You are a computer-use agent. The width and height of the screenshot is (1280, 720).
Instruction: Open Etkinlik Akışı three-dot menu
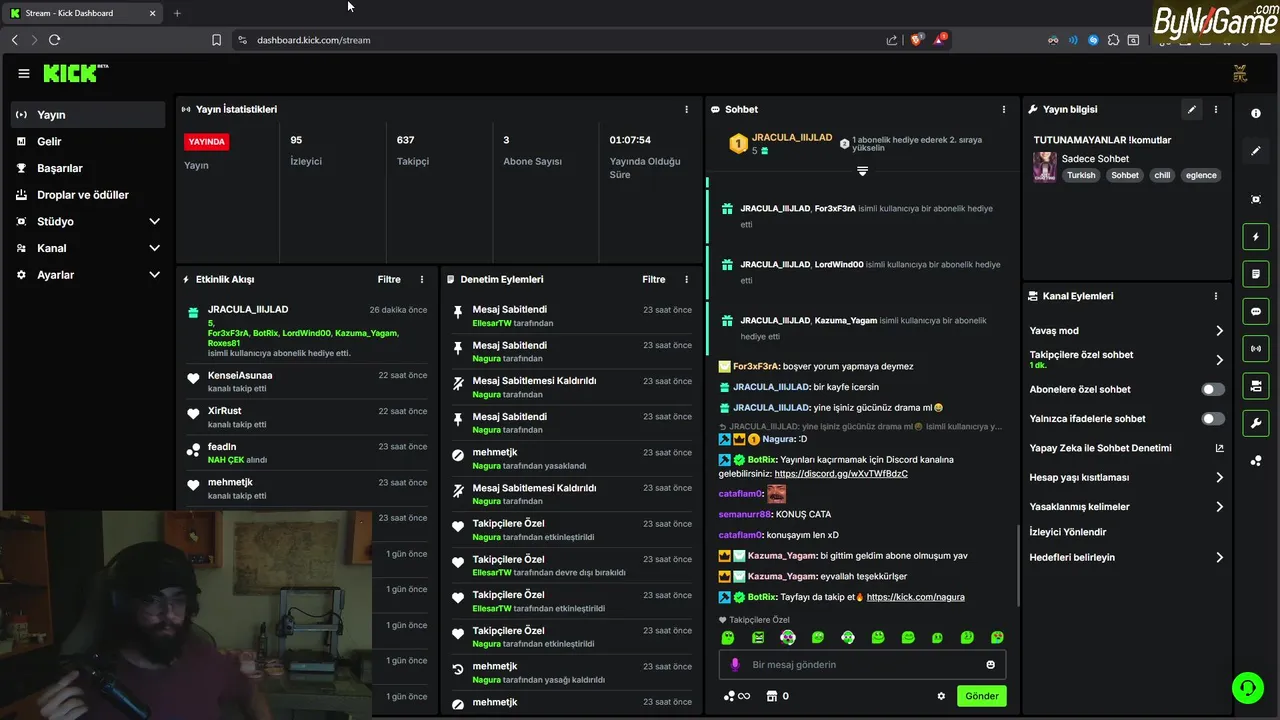(422, 280)
